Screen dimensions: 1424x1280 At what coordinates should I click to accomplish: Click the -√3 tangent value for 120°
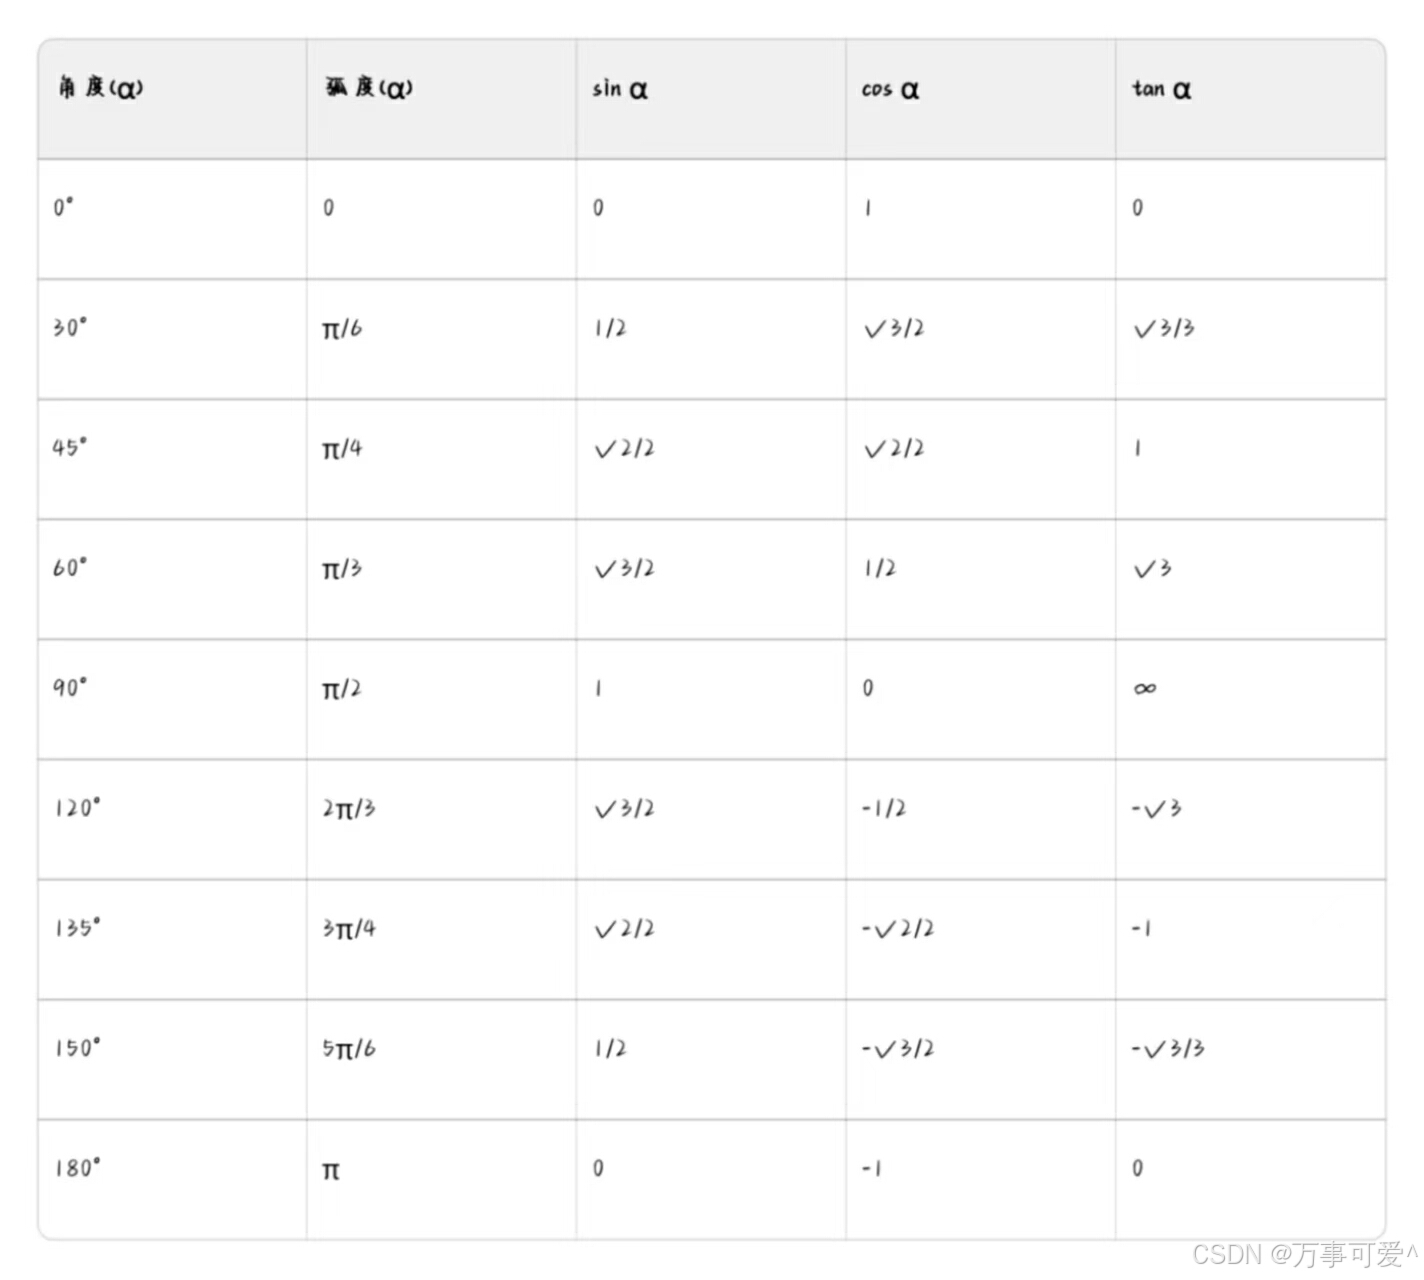click(1156, 808)
